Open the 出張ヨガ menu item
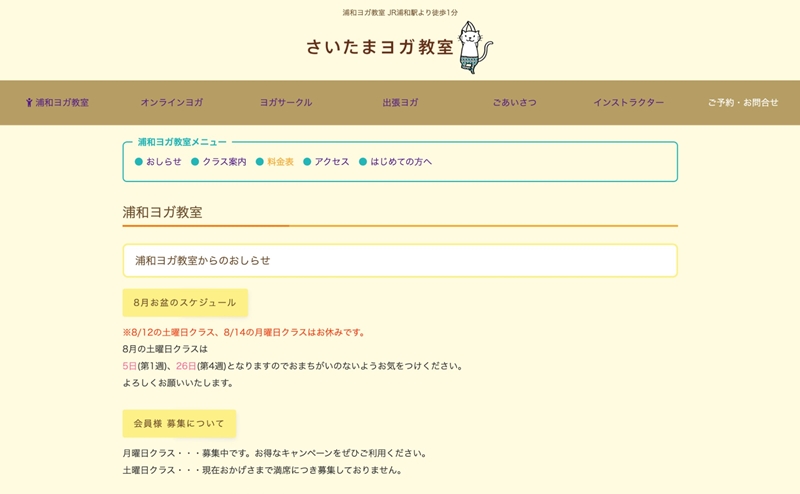Image resolution: width=800 pixels, height=494 pixels. click(400, 102)
